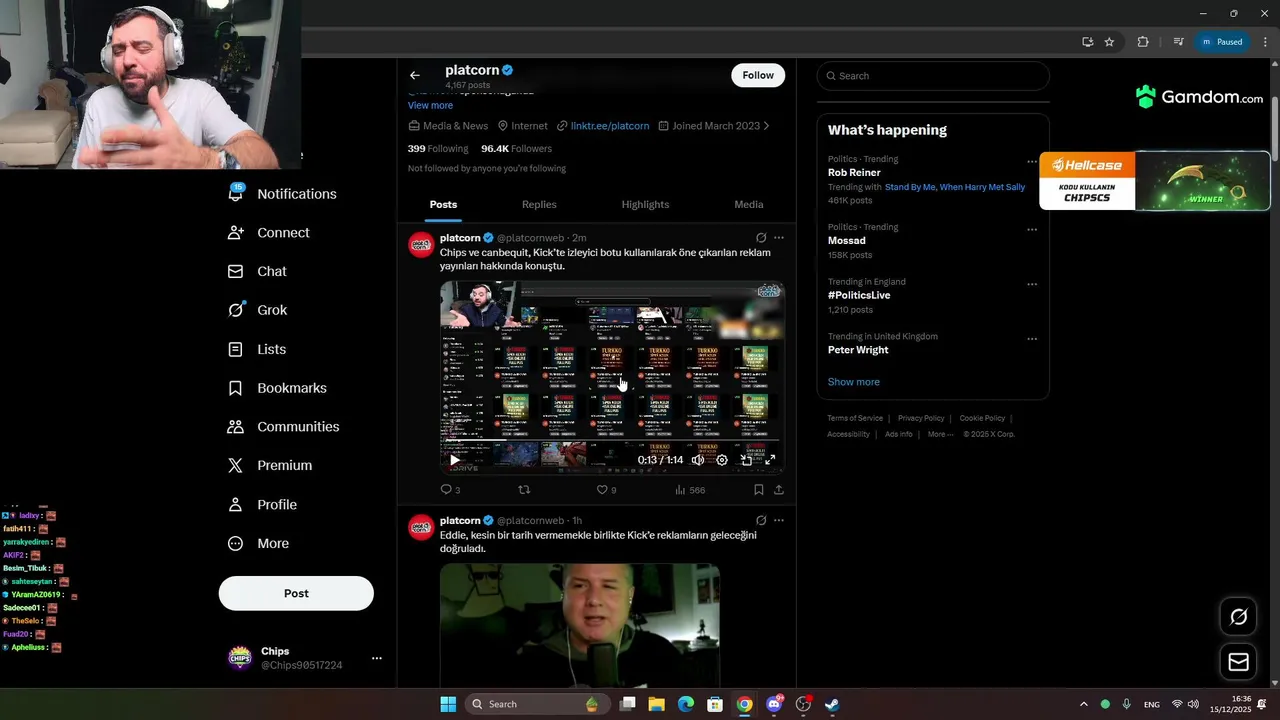Enter picture-in-picture for the video
This screenshot has height=720, width=1280.
[x=746, y=460]
